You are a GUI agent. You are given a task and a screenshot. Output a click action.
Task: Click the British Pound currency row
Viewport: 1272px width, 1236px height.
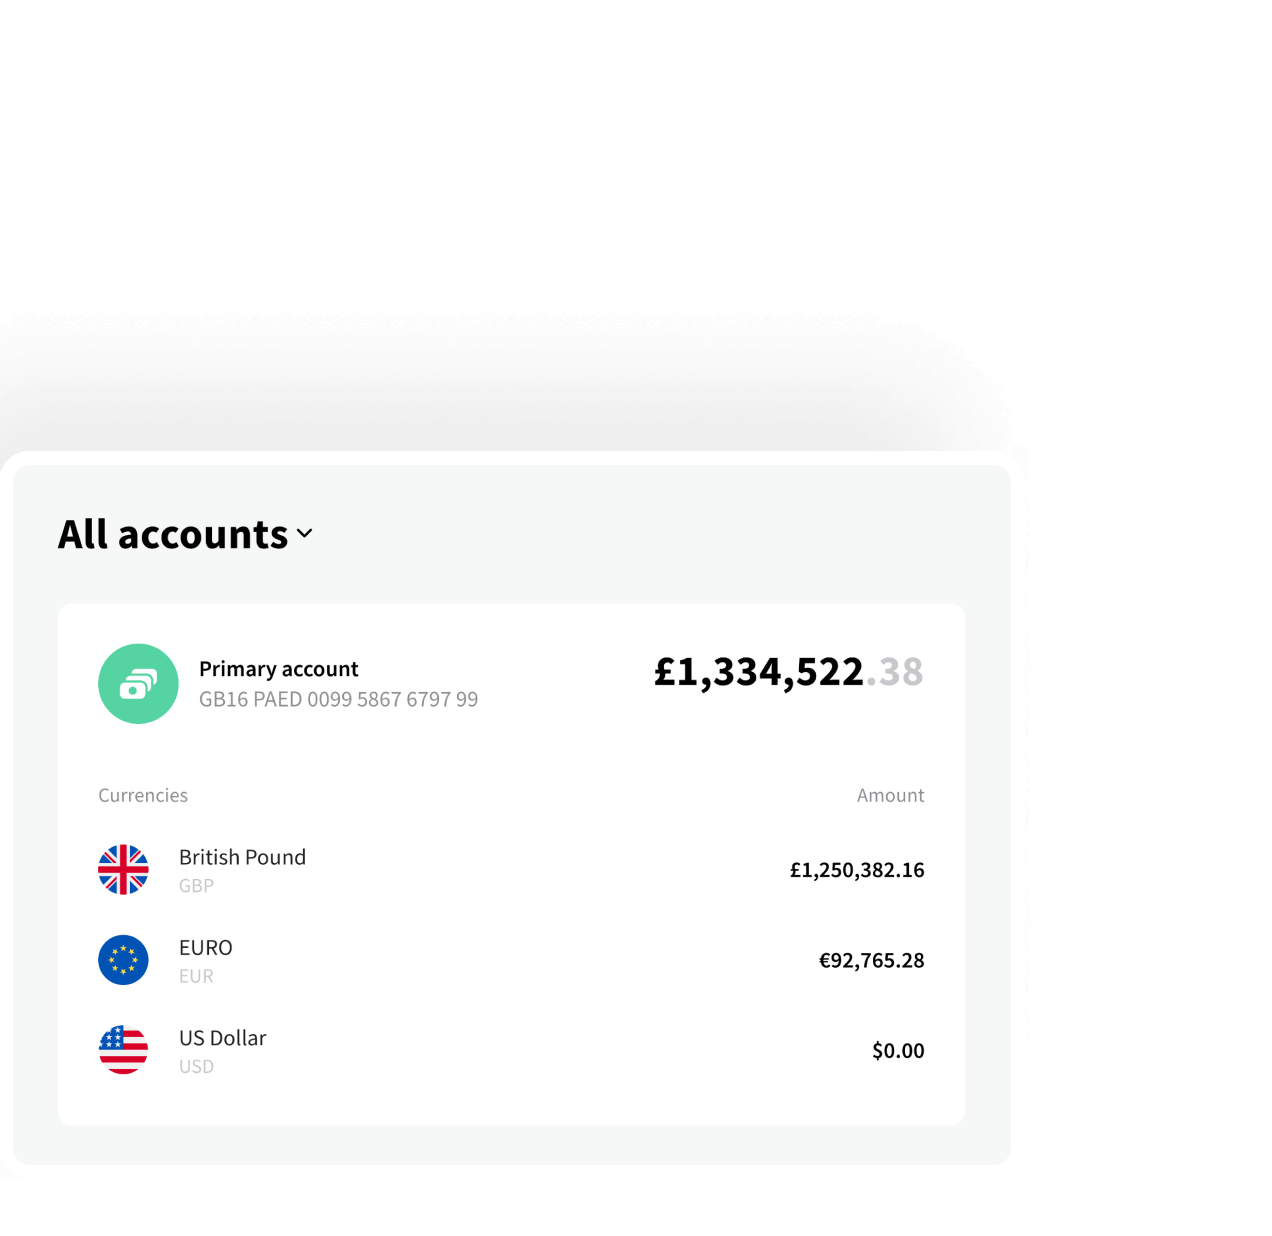242,857
